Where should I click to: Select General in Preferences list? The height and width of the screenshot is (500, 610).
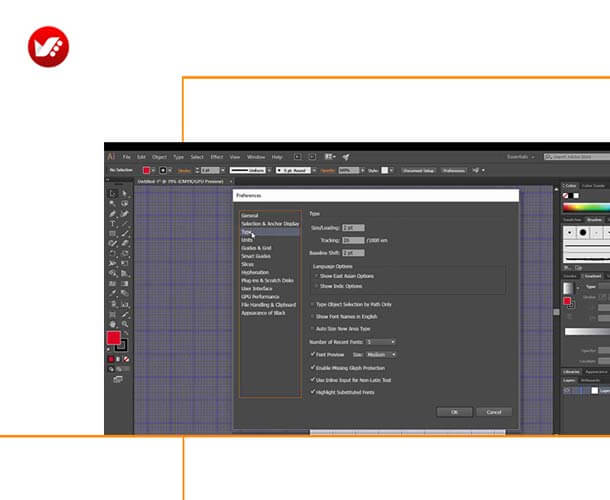(x=250, y=216)
